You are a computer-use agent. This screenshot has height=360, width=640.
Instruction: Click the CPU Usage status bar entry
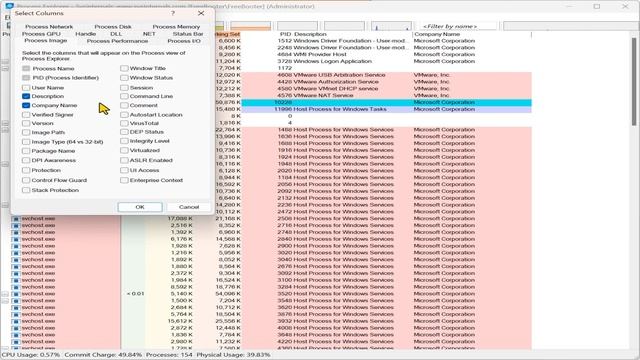coord(31,355)
